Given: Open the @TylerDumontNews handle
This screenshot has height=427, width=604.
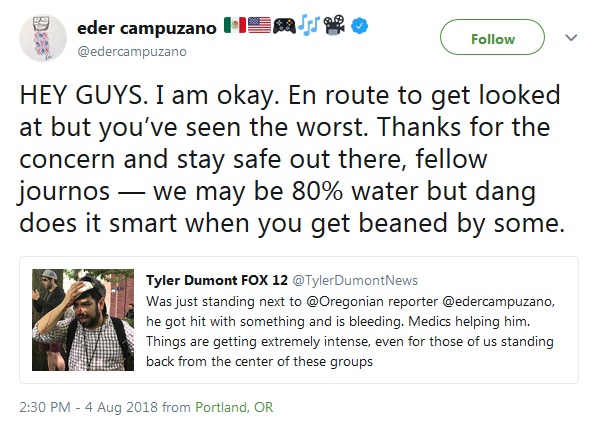Looking at the screenshot, I should click(x=355, y=280).
